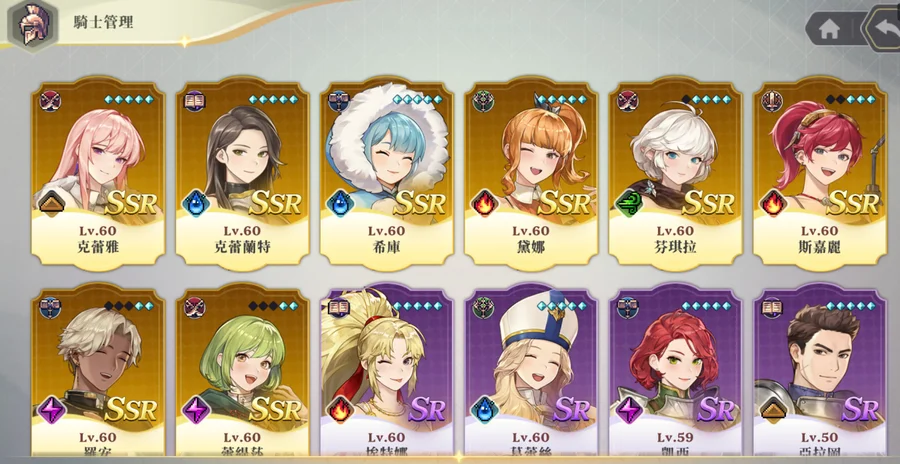
Task: Select the Lv.50 brown-haired SR knight card
Action: tap(820, 373)
